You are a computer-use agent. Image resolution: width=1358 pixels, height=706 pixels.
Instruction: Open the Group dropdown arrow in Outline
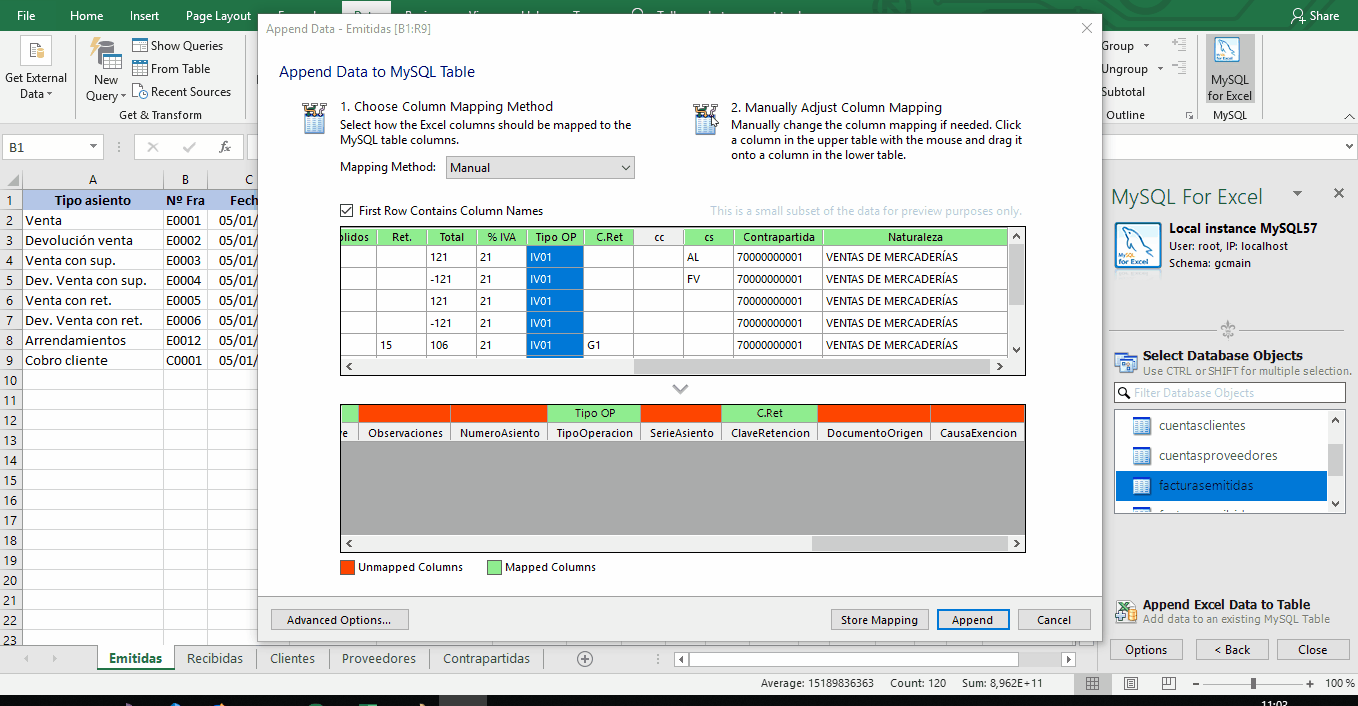tap(1147, 46)
